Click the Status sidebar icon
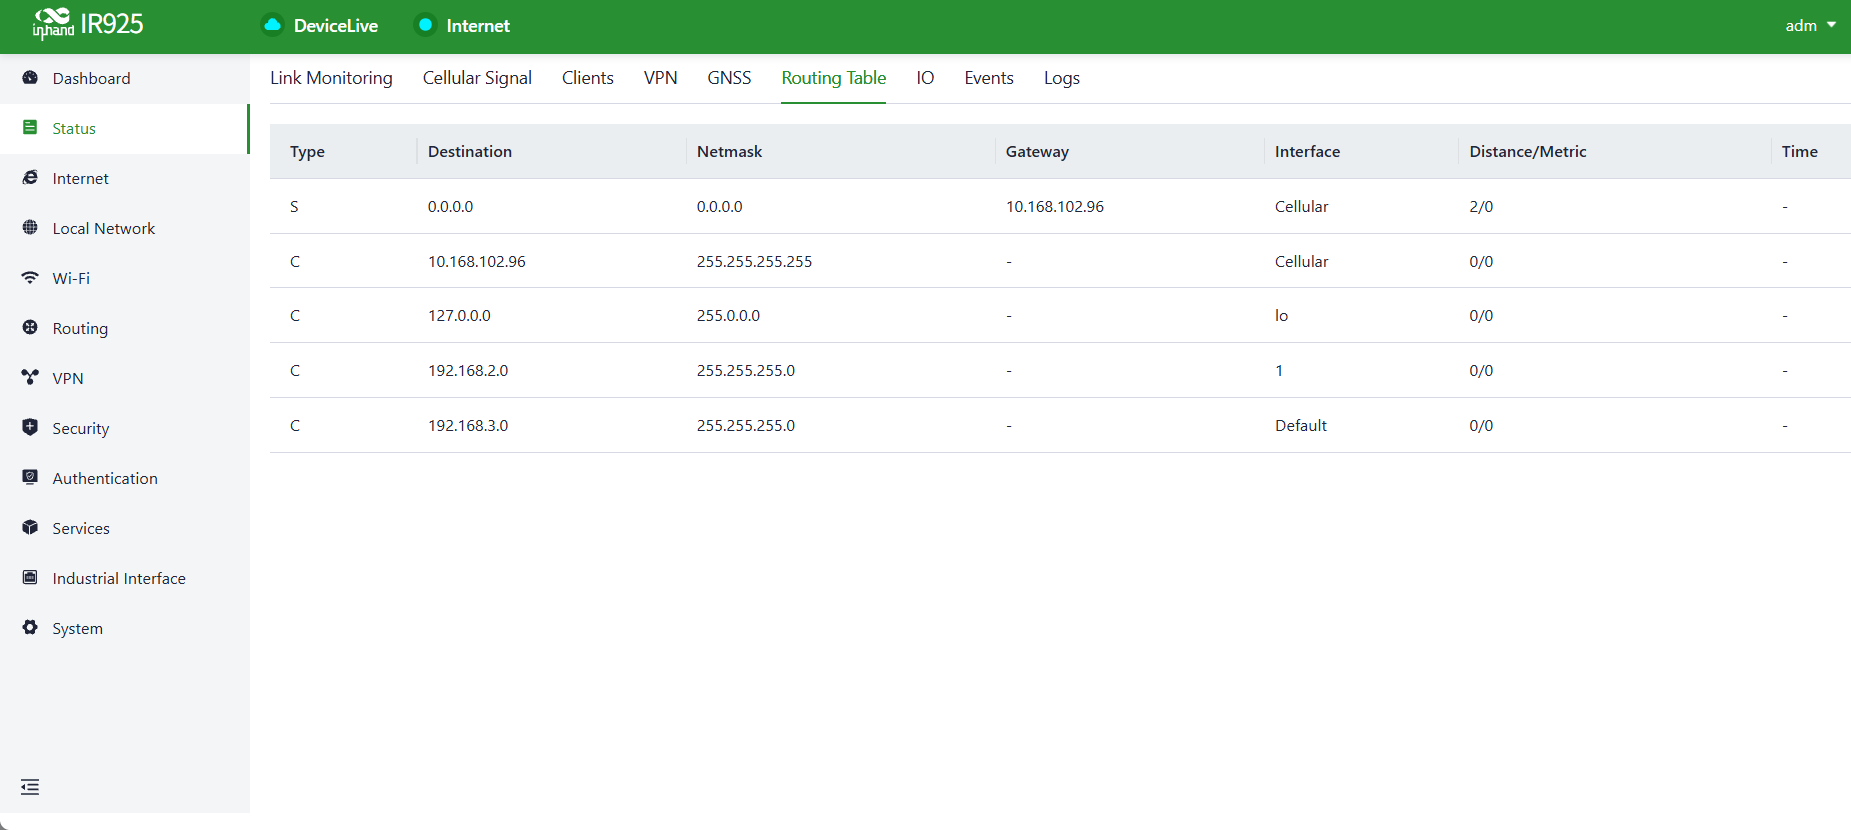Viewport: 1851px width, 830px height. point(30,128)
